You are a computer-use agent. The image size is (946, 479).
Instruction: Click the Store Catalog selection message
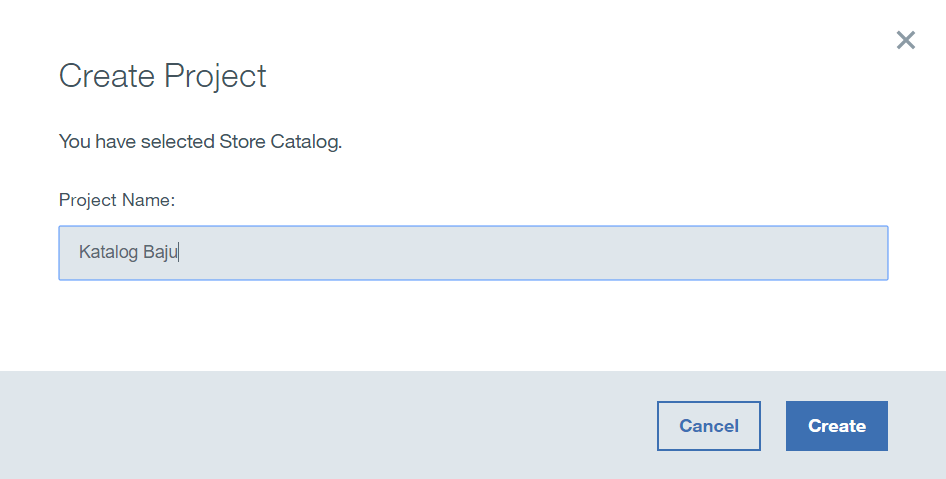tap(200, 142)
